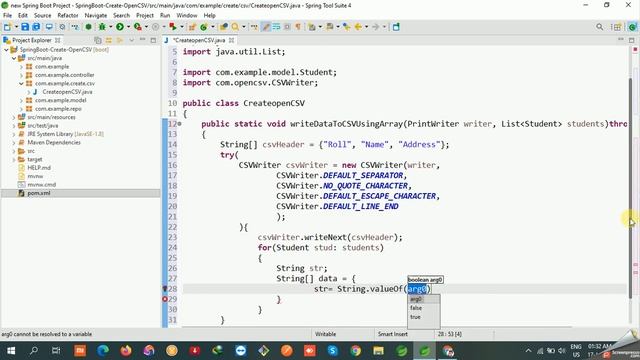This screenshot has width=640, height=360.
Task: Collapse the src/main/java folder
Action: 14,58
